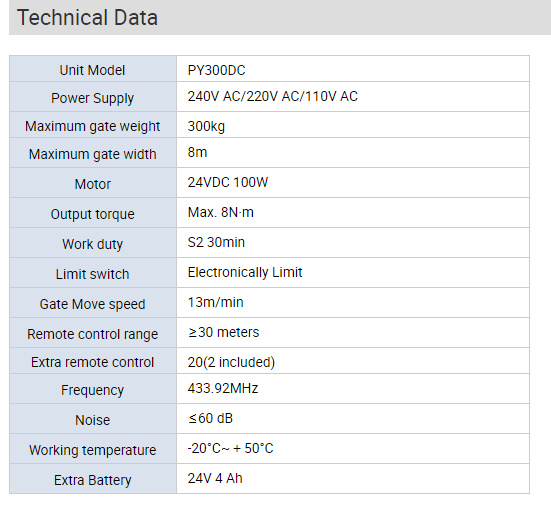Click the Electronically Limit value
551x506 pixels.
pyautogui.click(x=245, y=273)
